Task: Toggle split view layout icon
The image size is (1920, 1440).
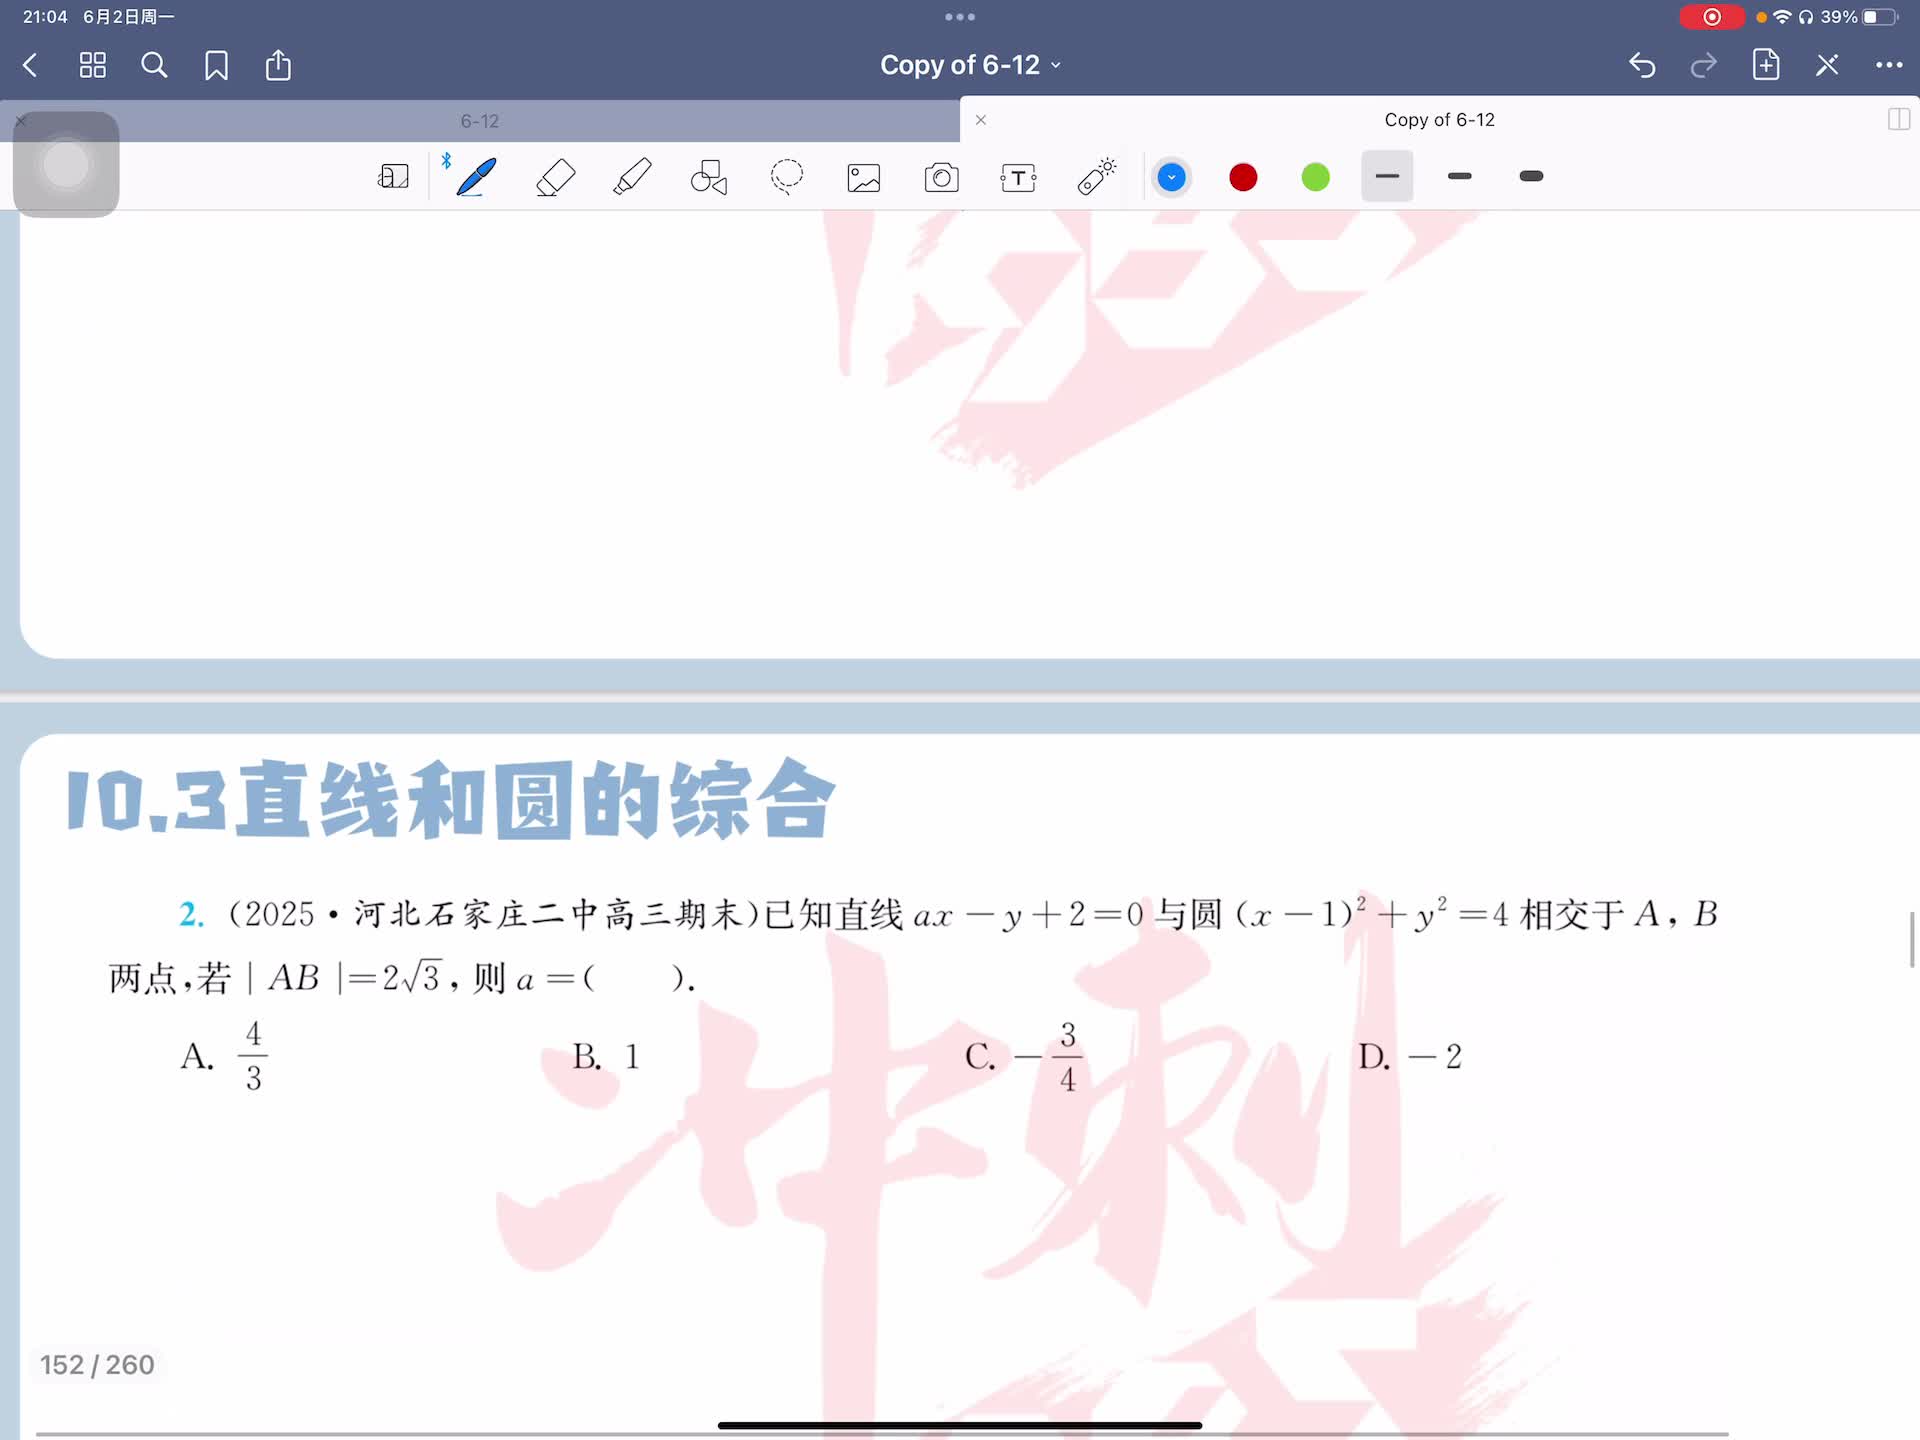Action: click(x=1898, y=120)
